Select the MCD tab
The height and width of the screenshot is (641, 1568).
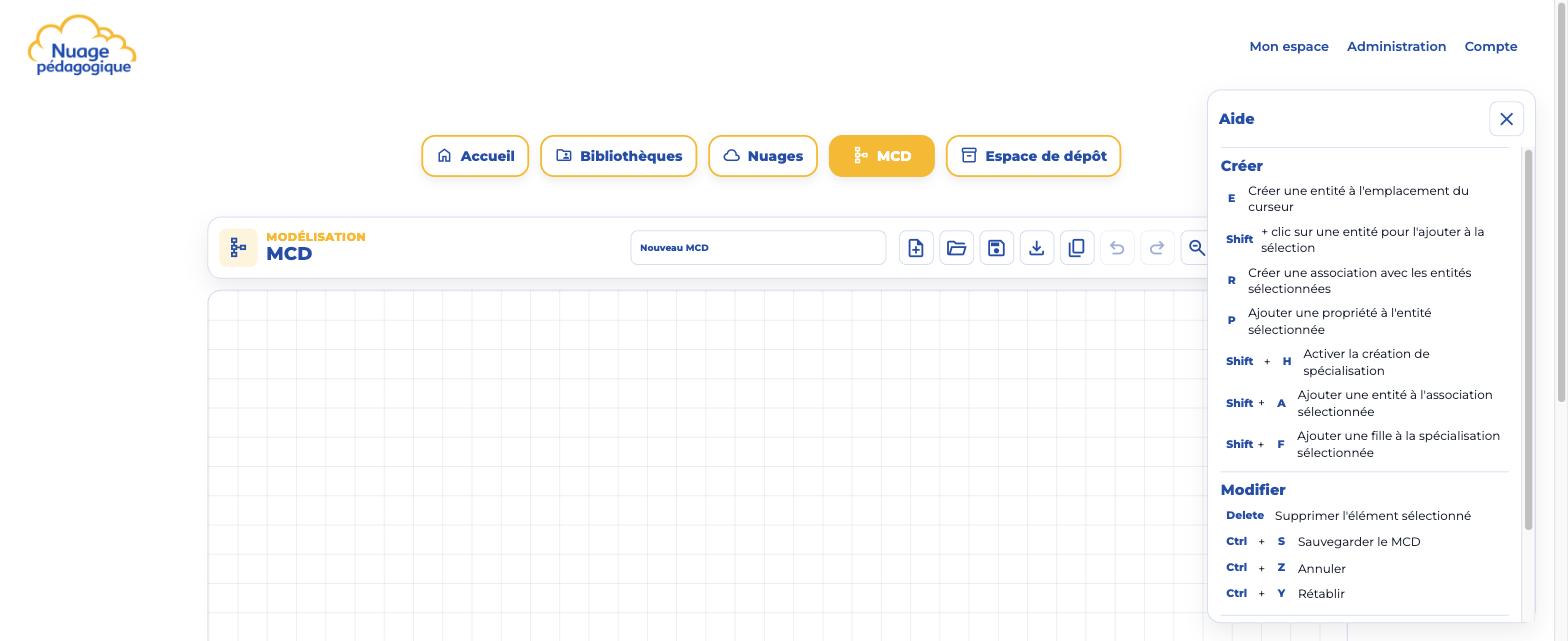point(882,156)
